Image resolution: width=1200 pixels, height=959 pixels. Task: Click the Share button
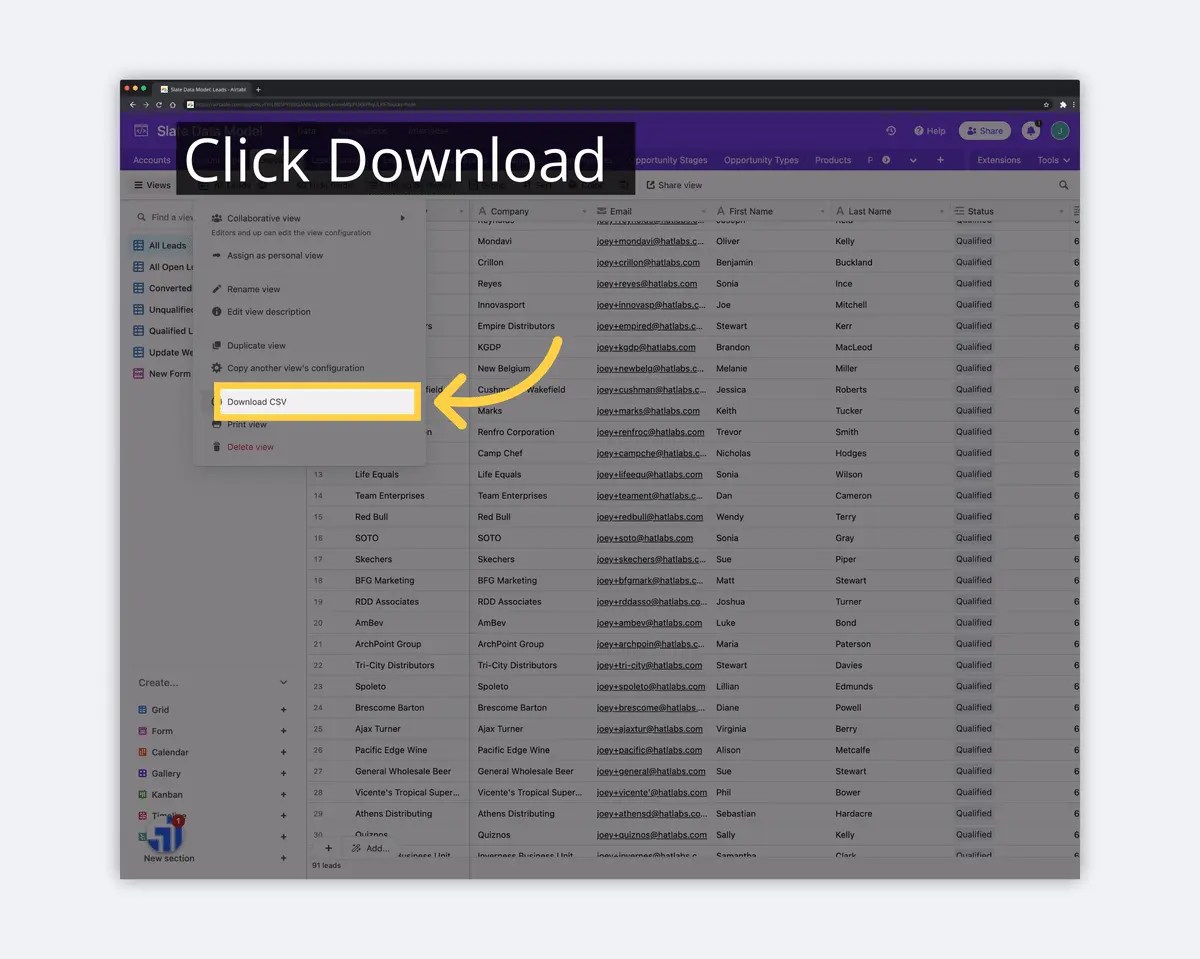pos(984,130)
